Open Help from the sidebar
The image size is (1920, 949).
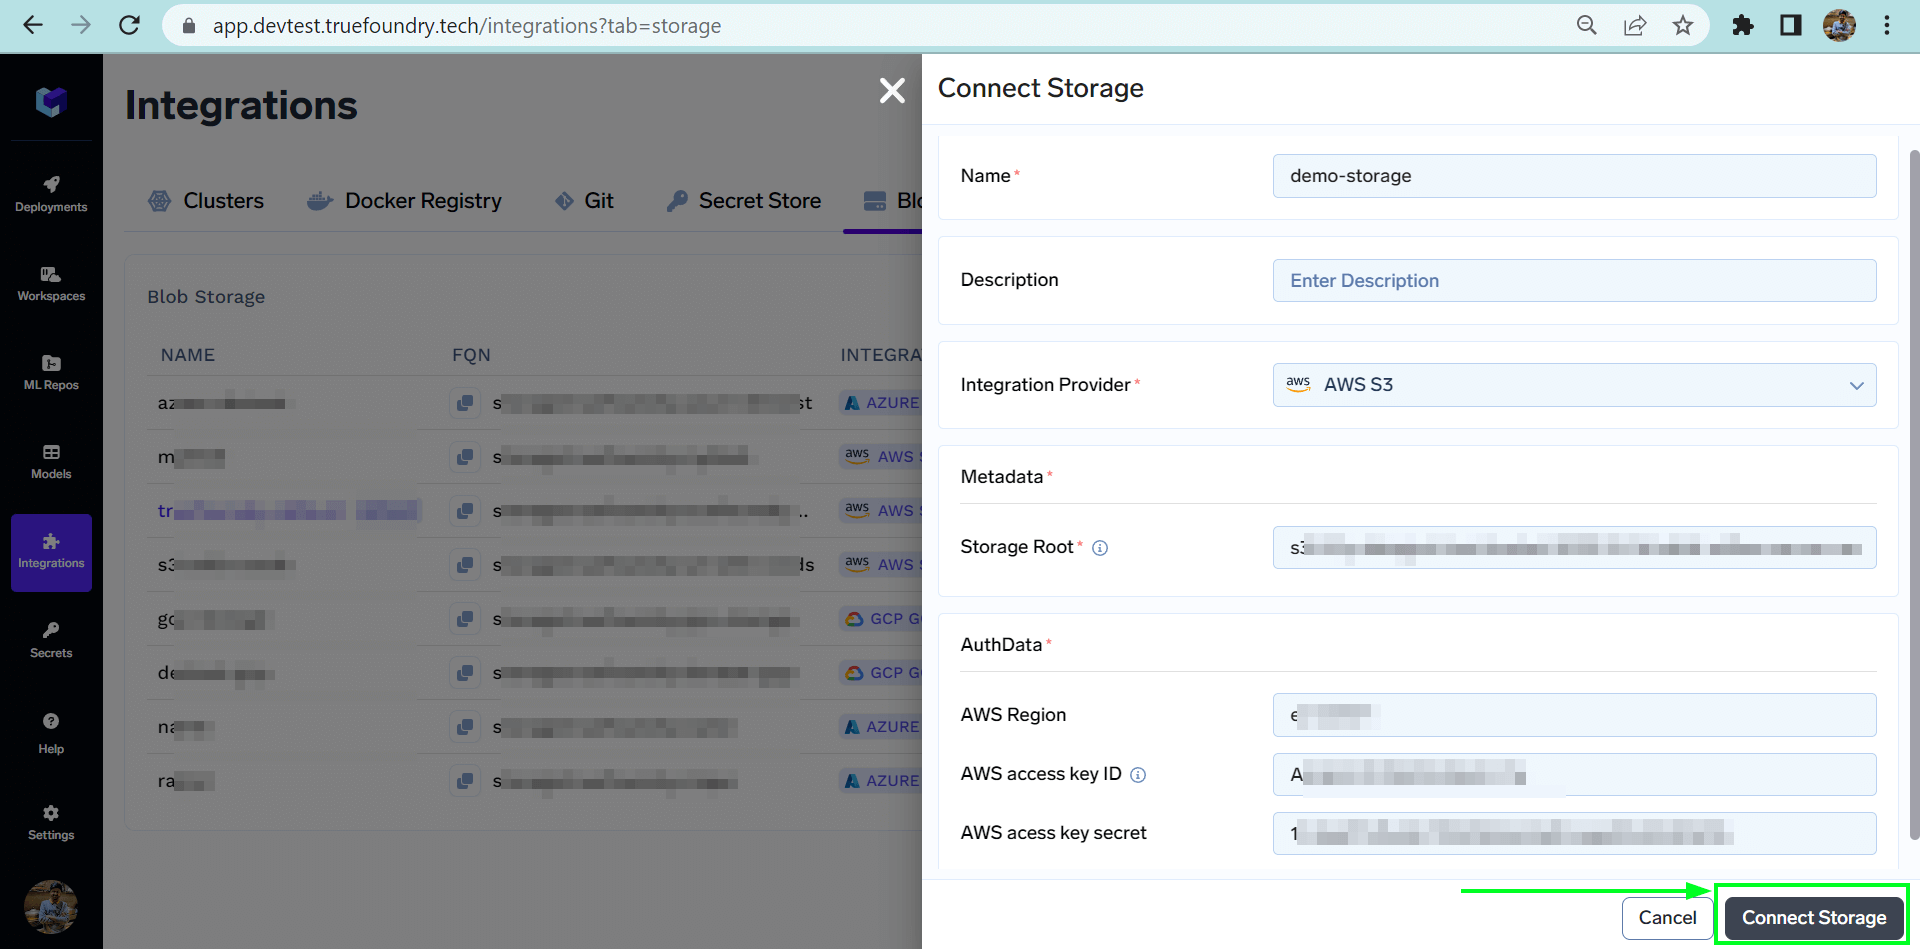point(51,733)
